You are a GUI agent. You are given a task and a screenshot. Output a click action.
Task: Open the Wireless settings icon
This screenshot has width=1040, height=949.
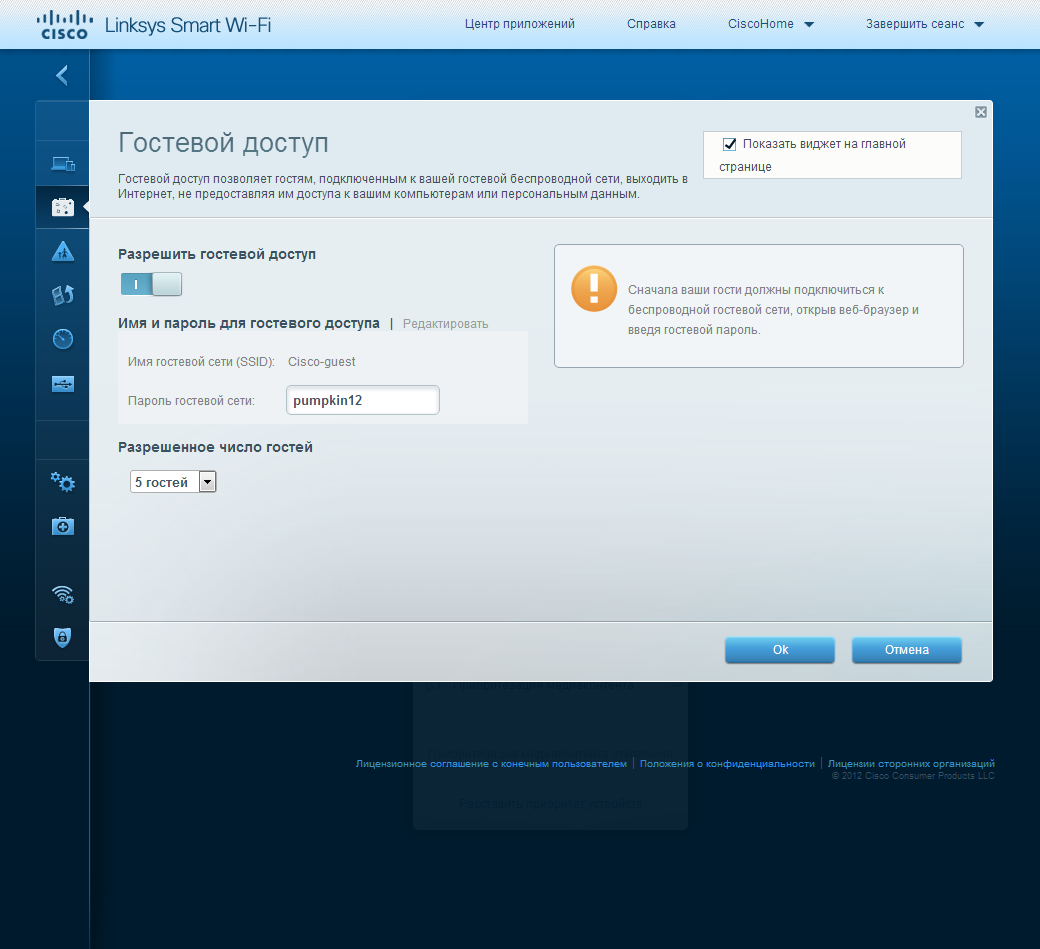[x=63, y=594]
